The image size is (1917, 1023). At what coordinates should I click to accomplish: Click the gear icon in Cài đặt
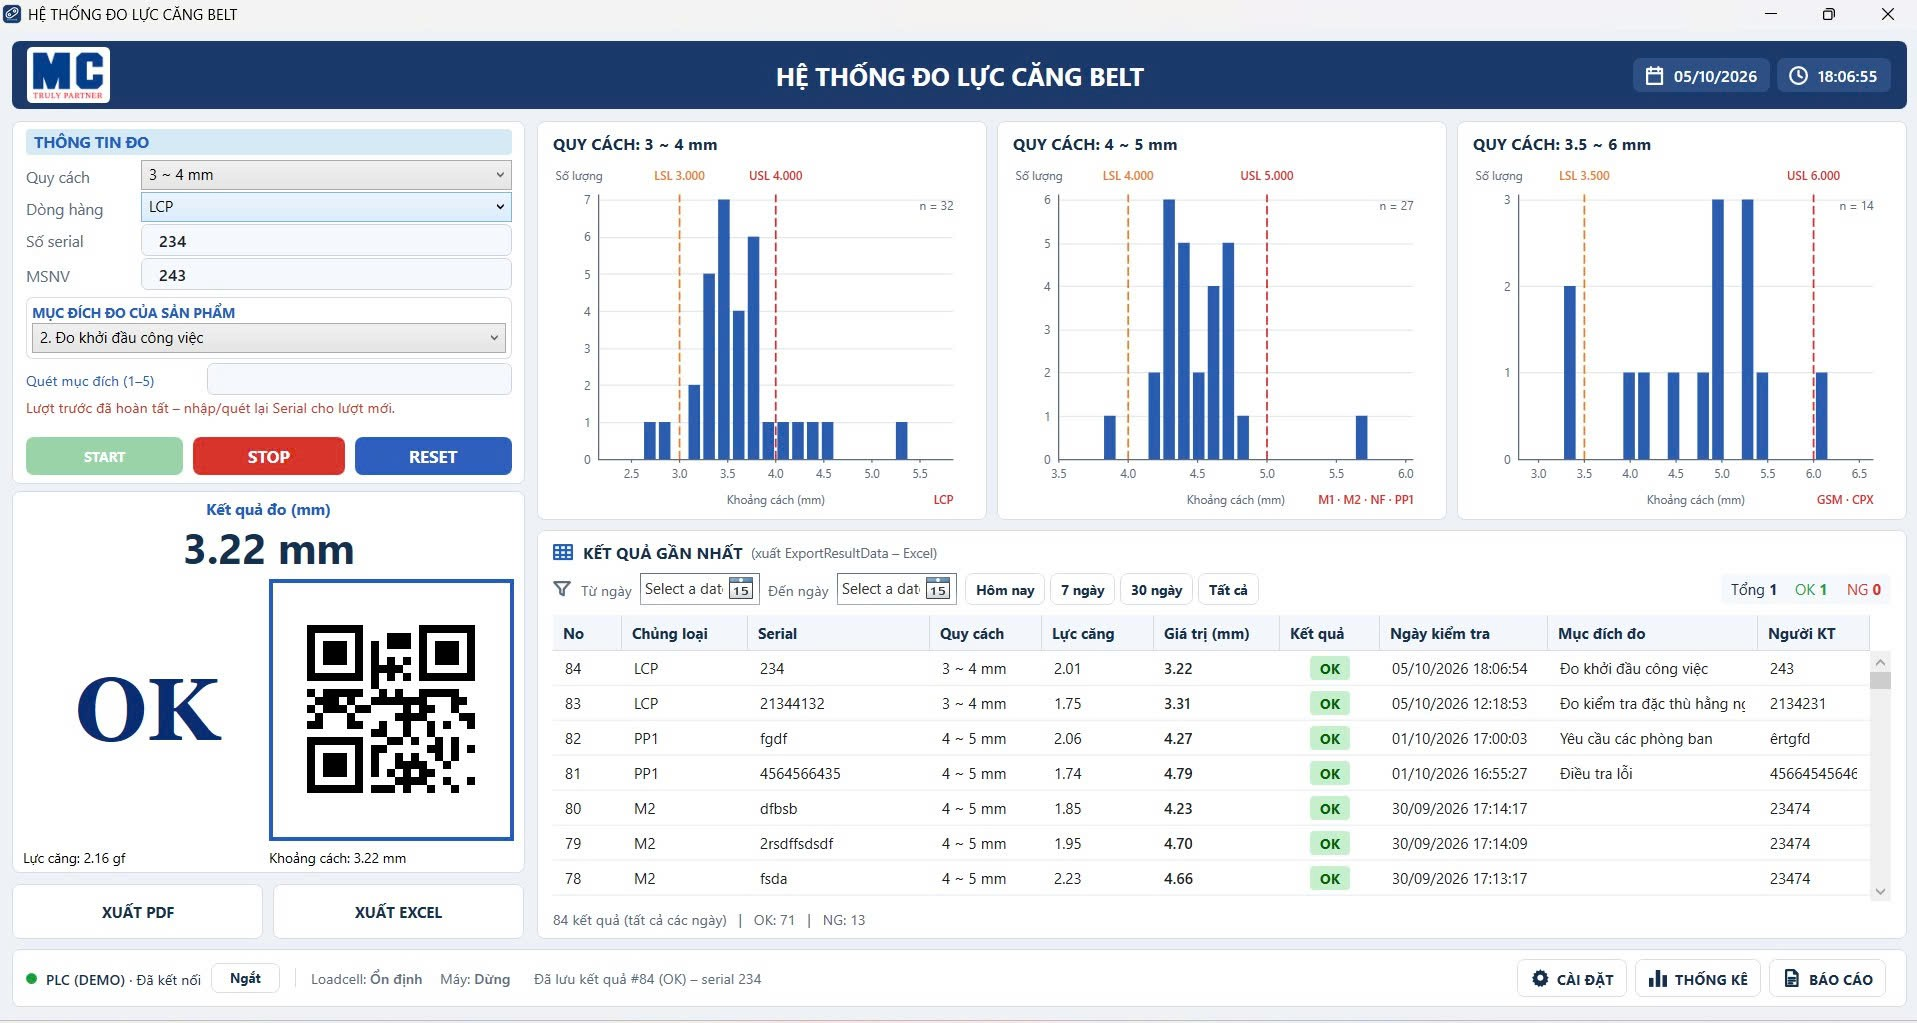click(1540, 979)
